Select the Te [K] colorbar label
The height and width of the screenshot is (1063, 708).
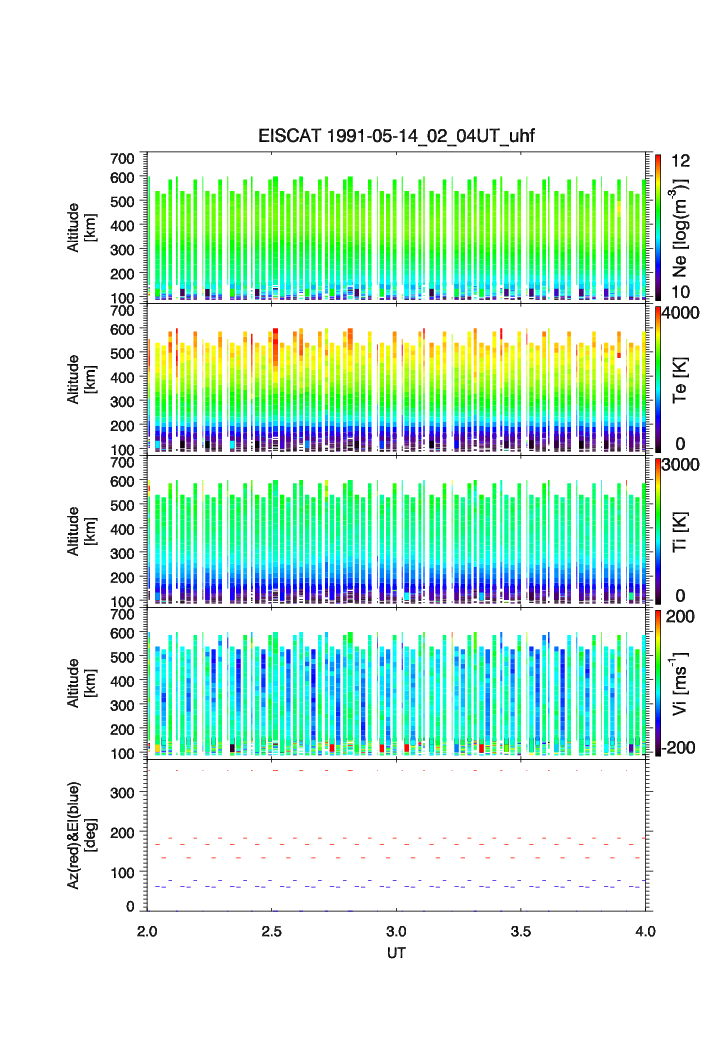[x=680, y=378]
